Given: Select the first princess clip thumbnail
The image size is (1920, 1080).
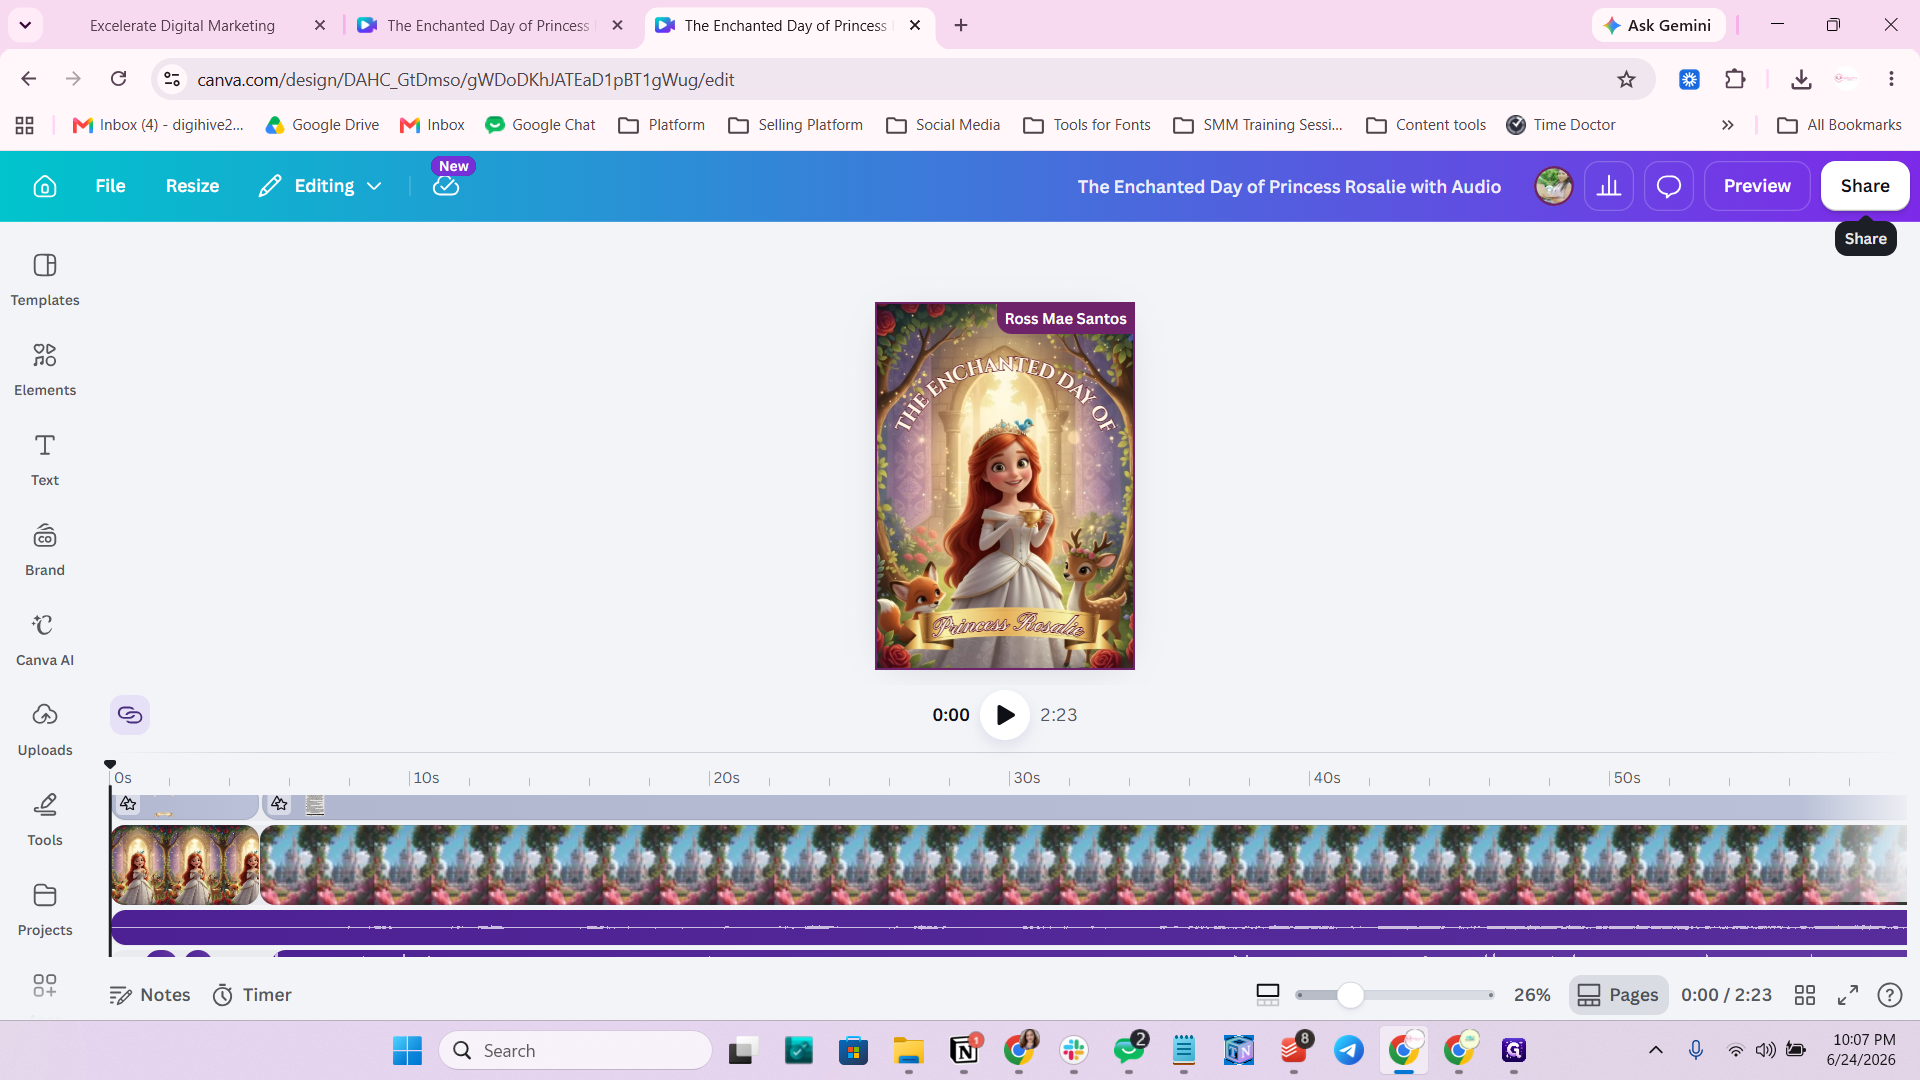Looking at the screenshot, I should pyautogui.click(x=185, y=865).
